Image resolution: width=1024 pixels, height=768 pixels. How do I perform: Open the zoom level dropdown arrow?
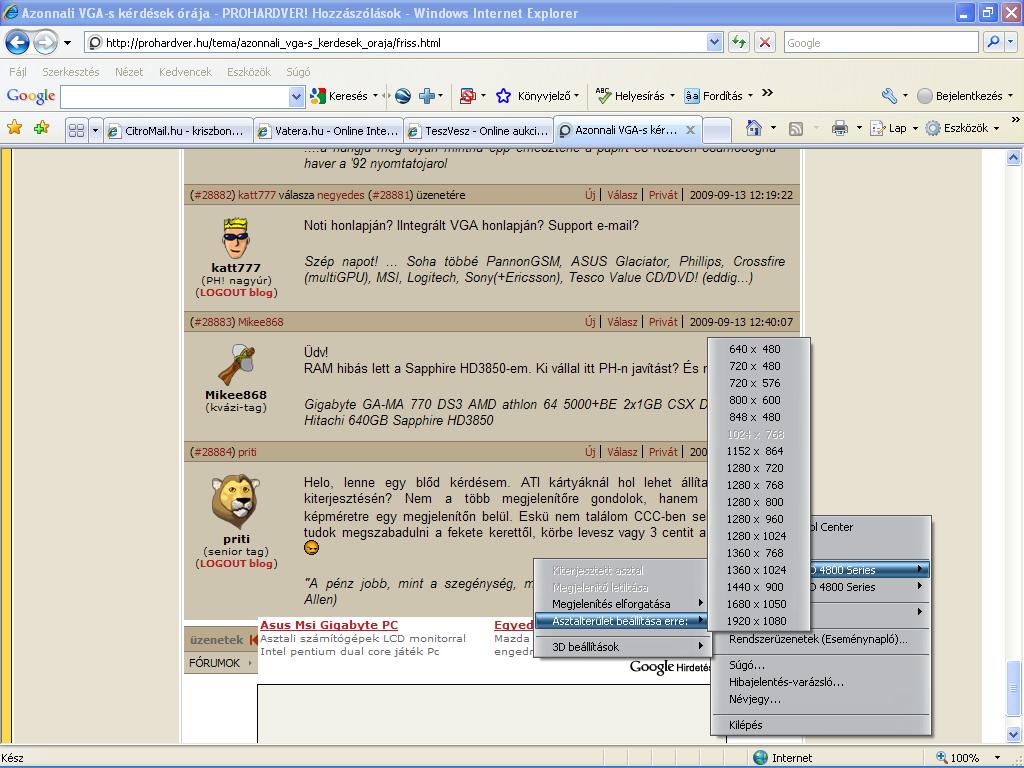point(997,758)
